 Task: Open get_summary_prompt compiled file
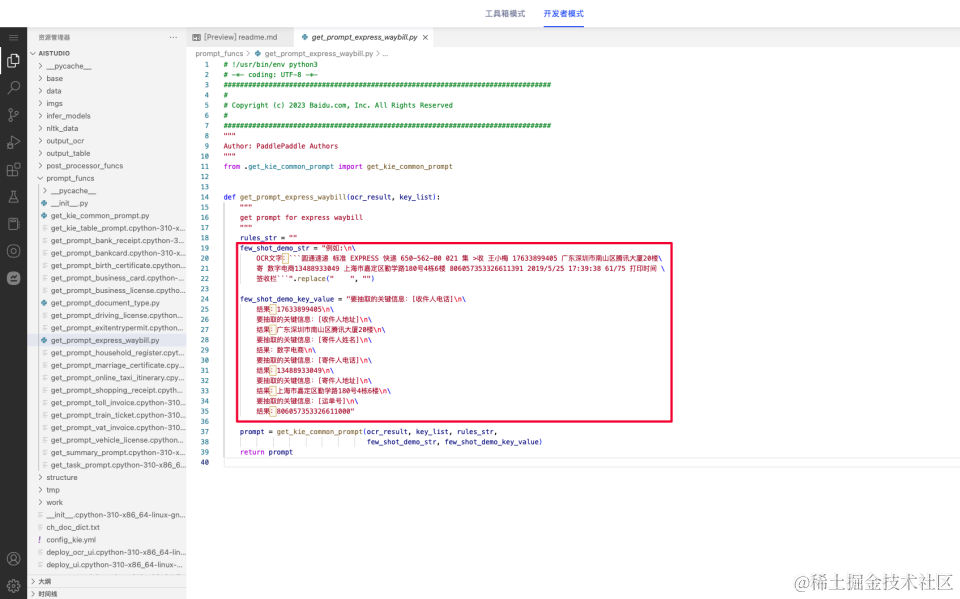click(117, 453)
